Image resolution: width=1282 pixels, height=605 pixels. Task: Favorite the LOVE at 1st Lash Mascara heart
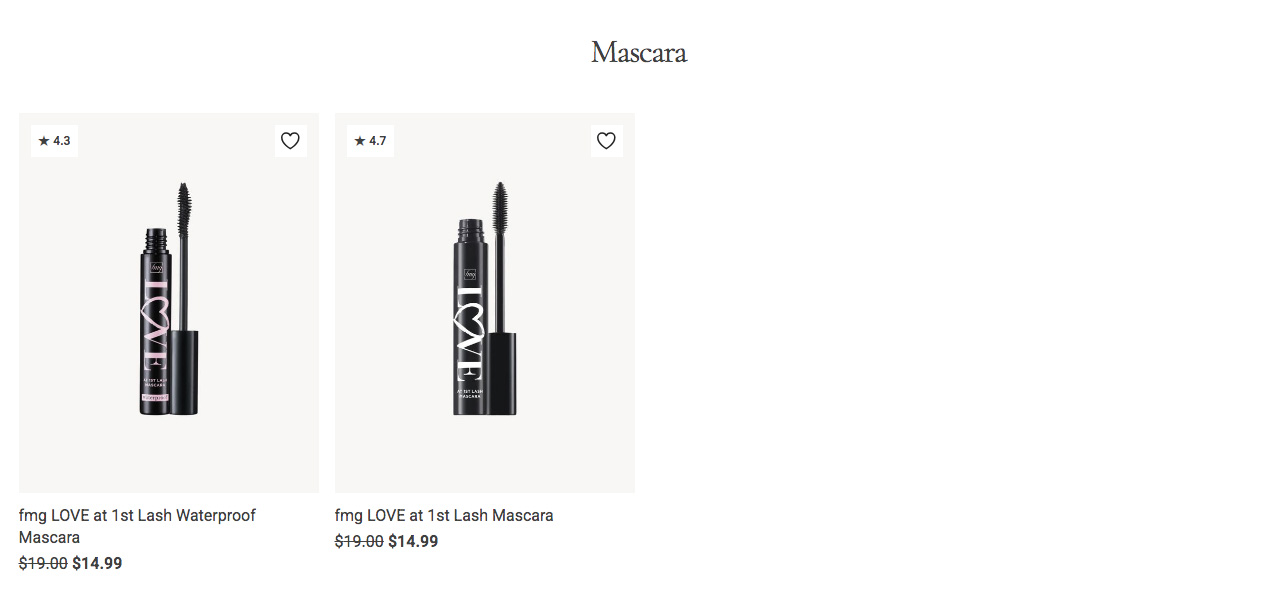pyautogui.click(x=606, y=141)
